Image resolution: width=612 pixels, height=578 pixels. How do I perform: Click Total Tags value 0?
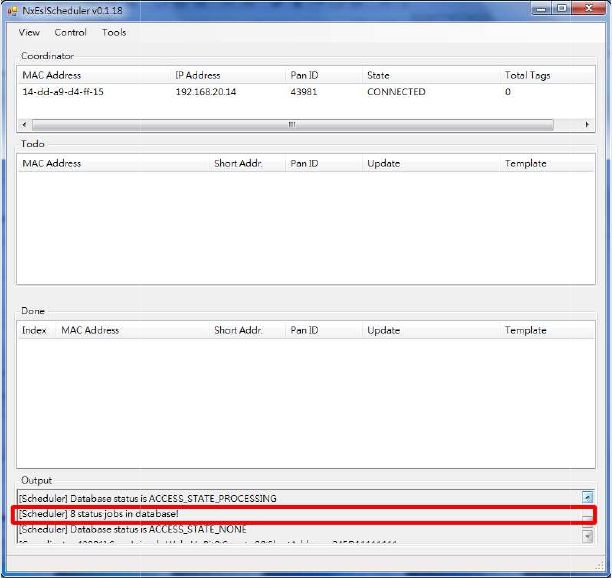tap(507, 92)
